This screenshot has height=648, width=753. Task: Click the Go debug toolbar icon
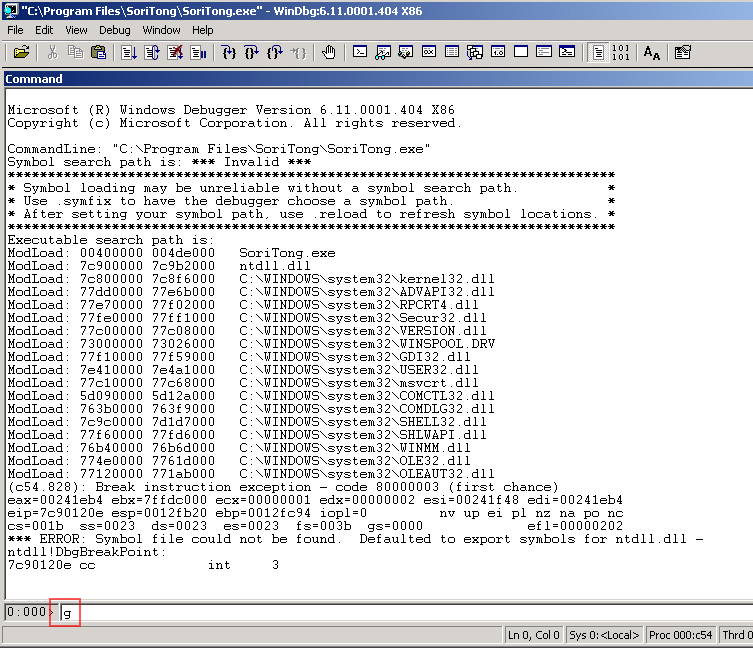[129, 52]
